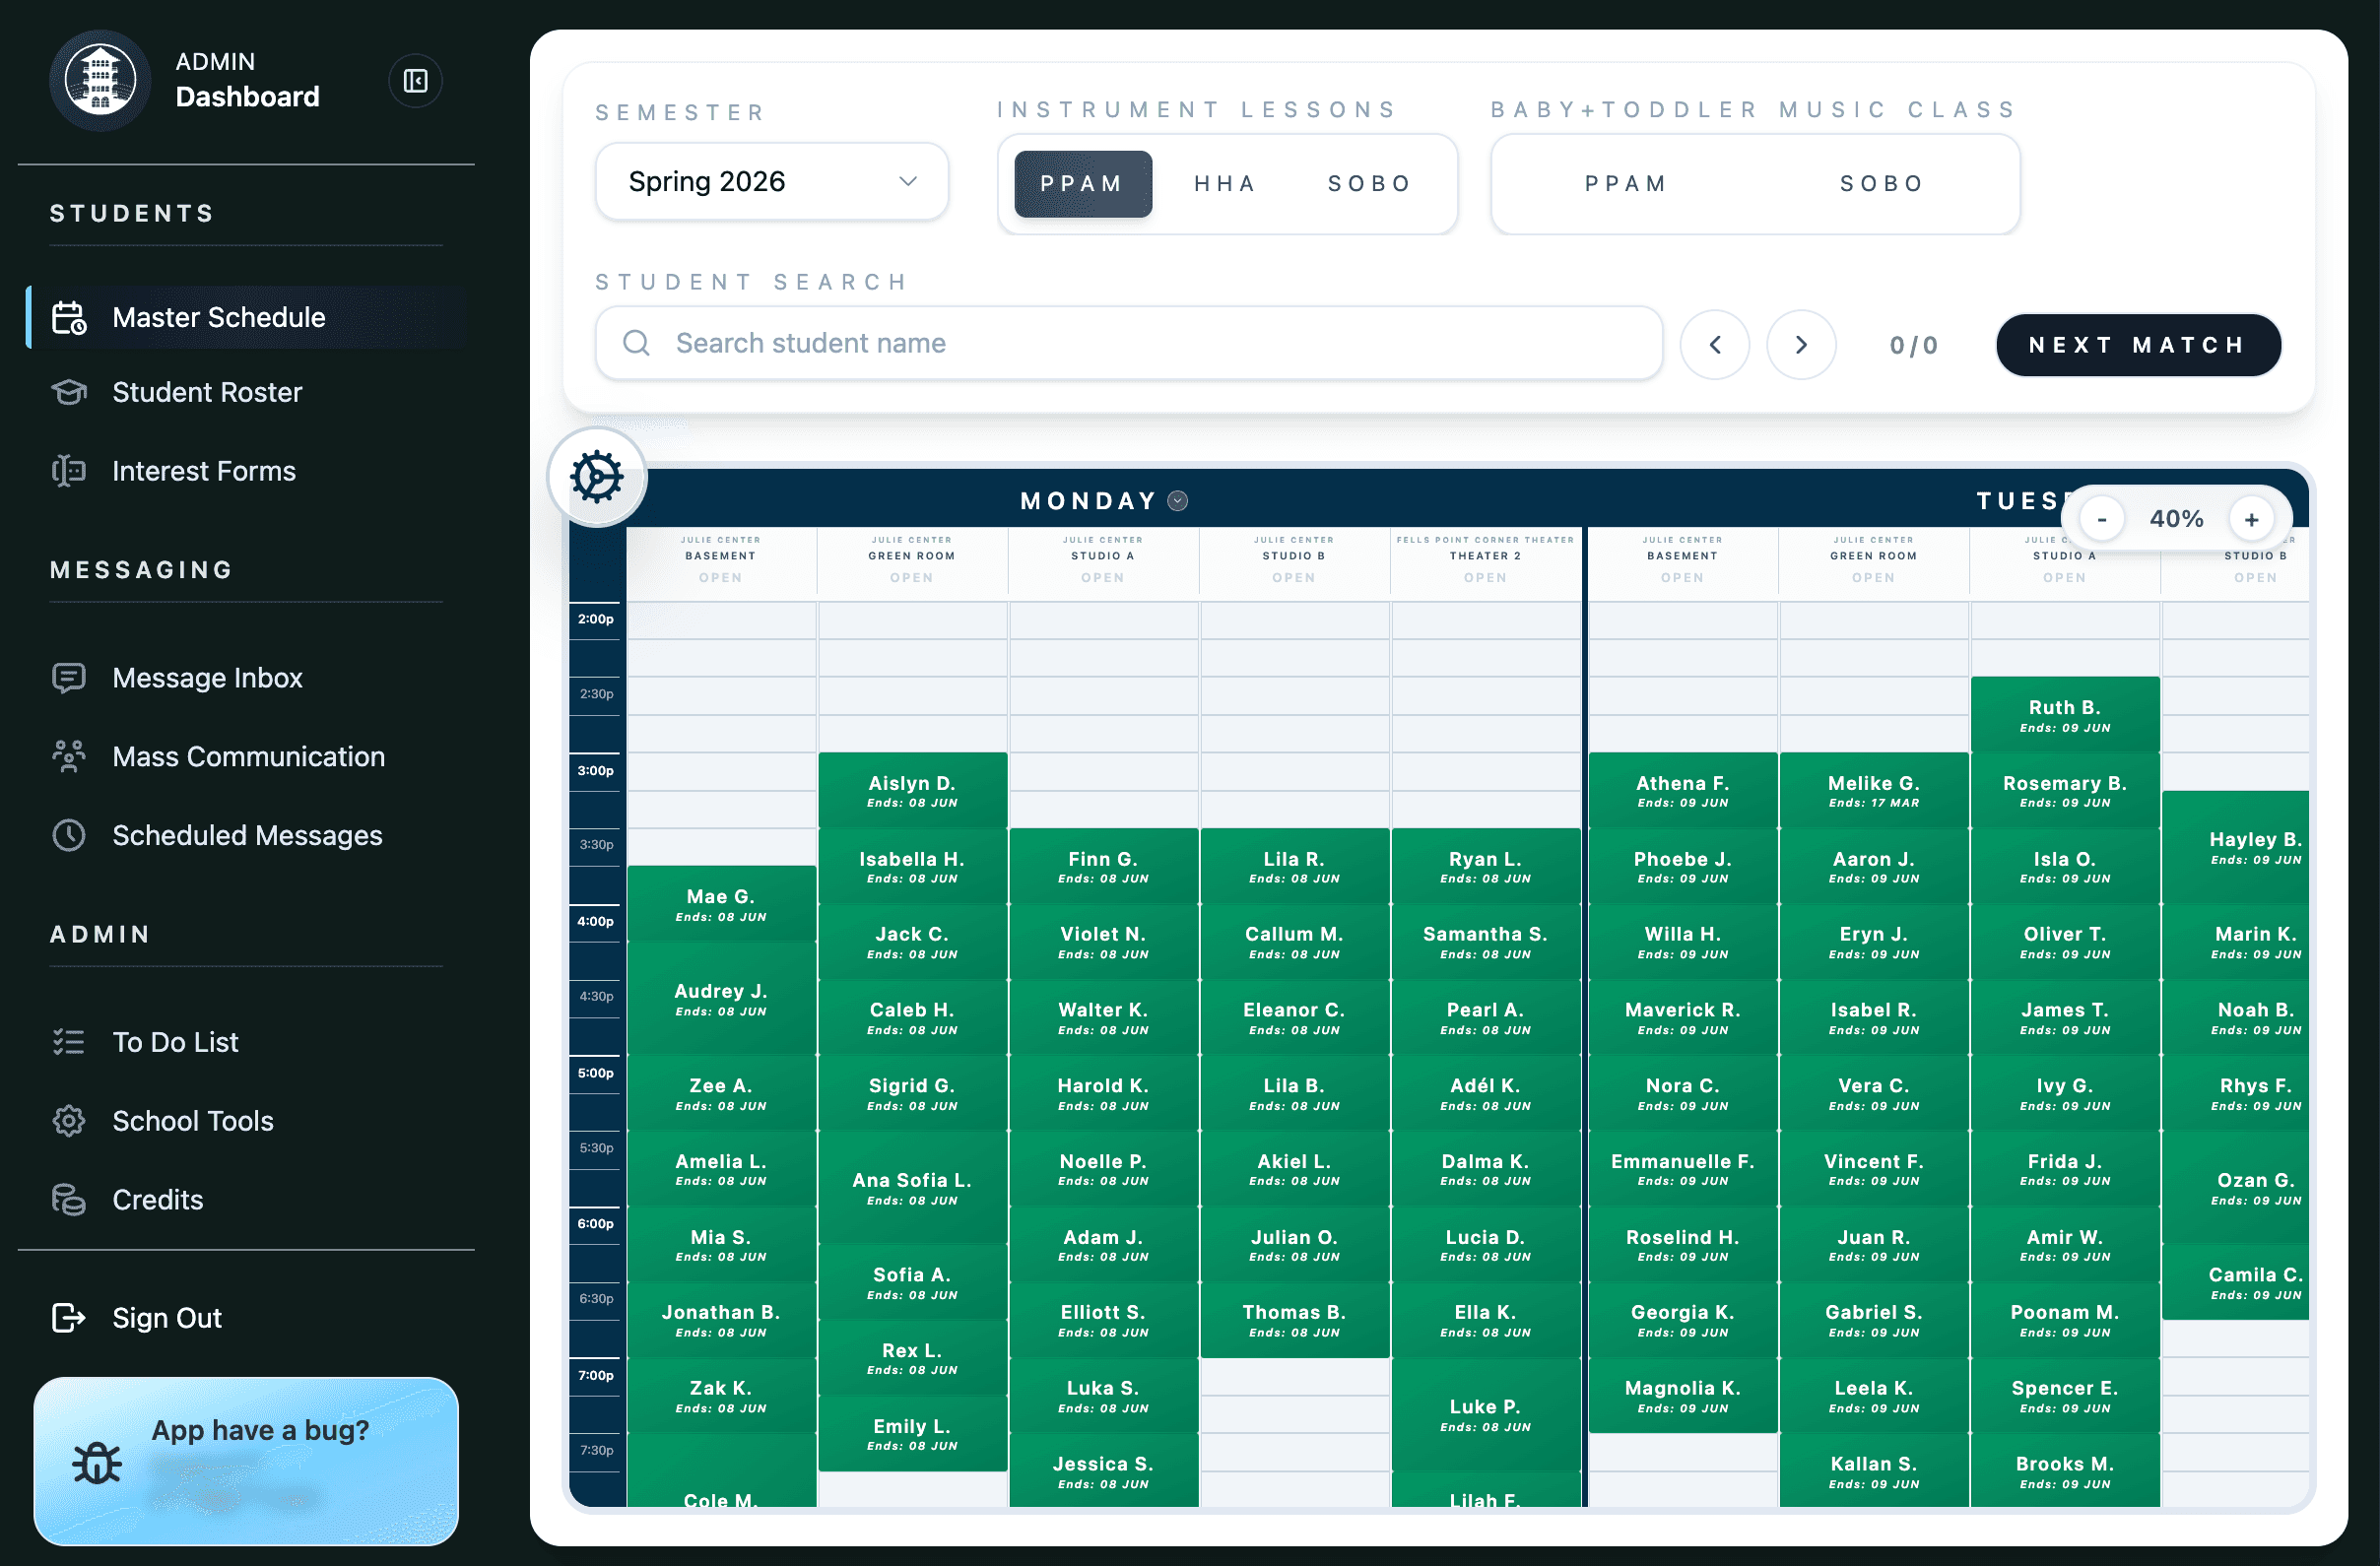Click the NEXT MATCH button
Image resolution: width=2380 pixels, height=1566 pixels.
click(2138, 345)
